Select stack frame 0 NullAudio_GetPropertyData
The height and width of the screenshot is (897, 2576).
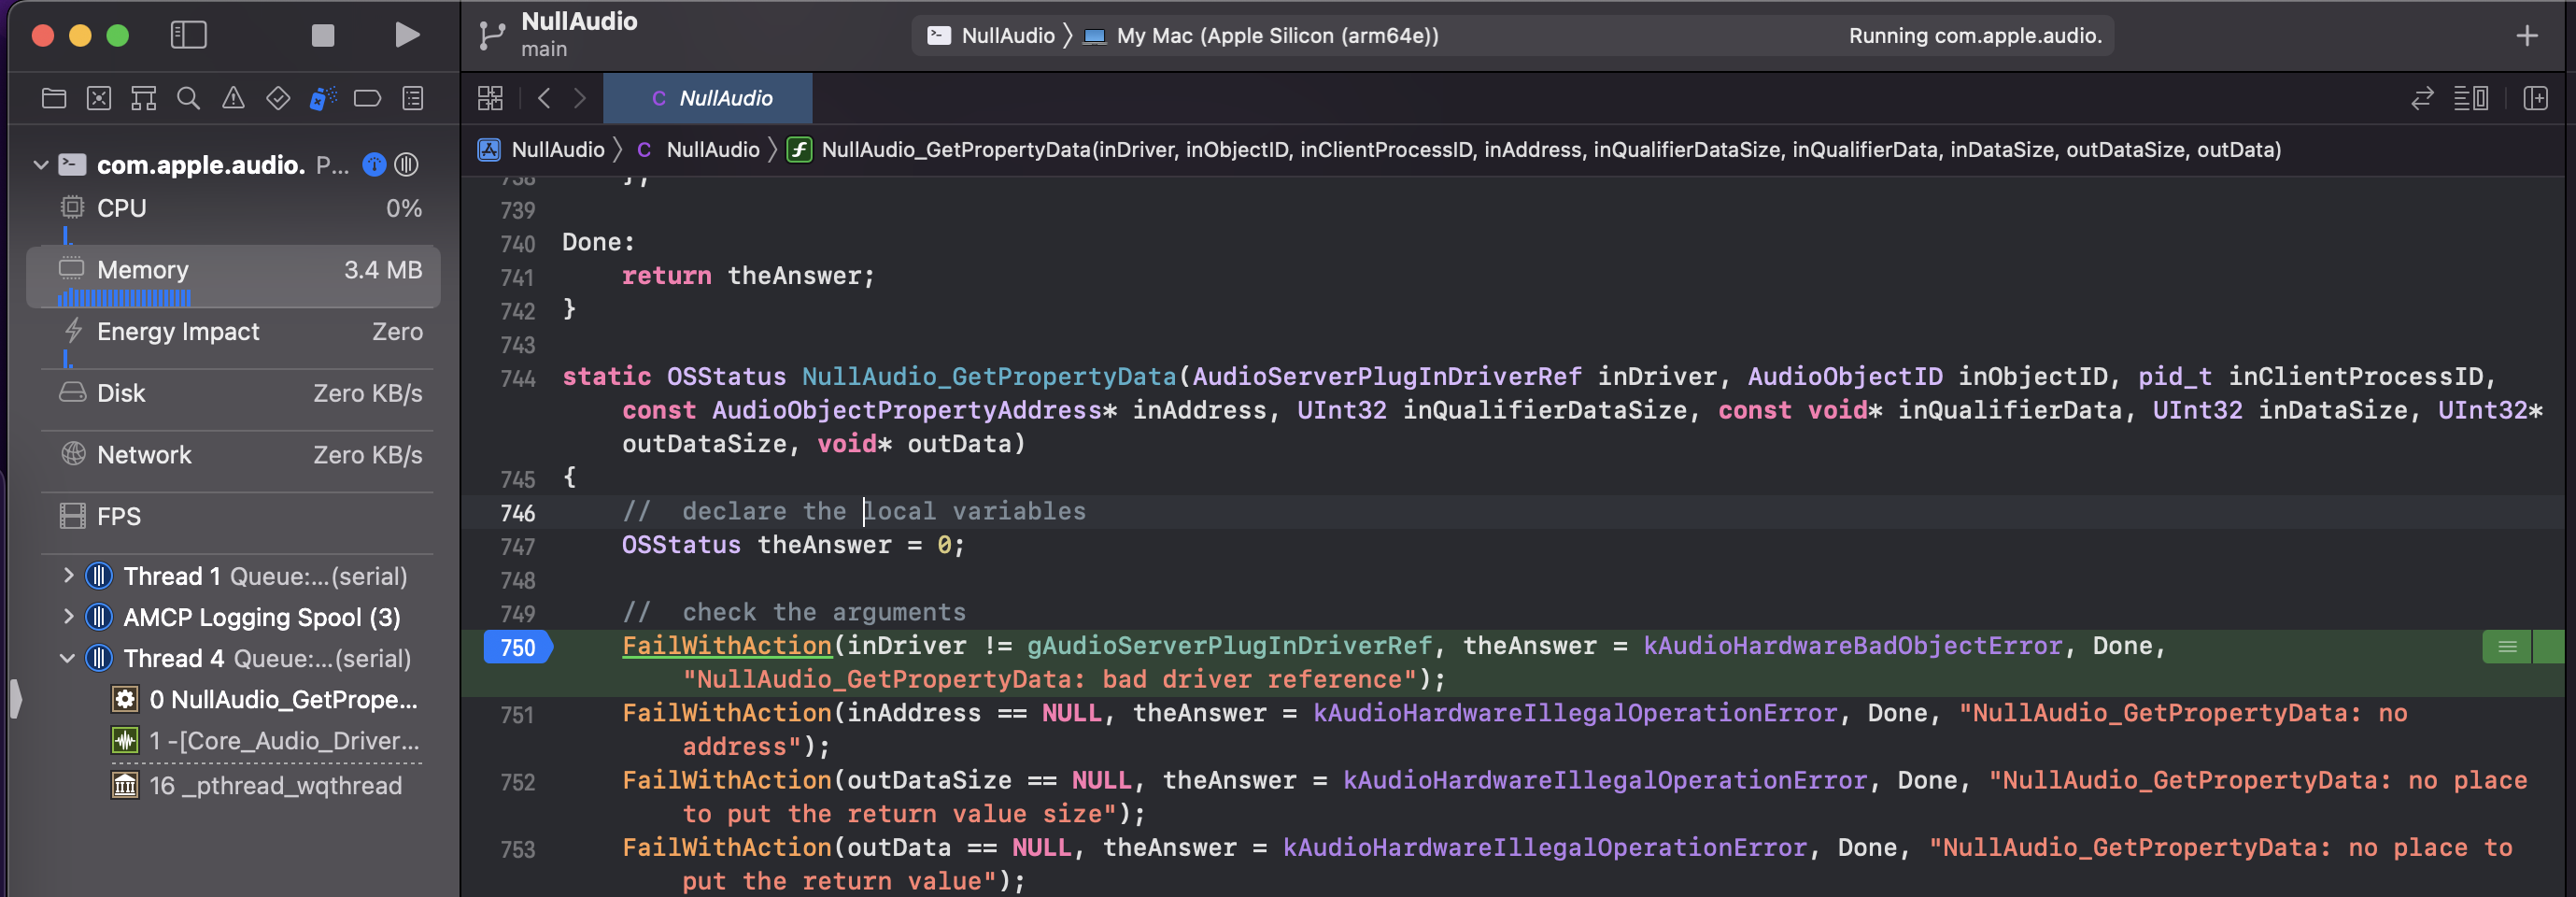click(x=282, y=699)
